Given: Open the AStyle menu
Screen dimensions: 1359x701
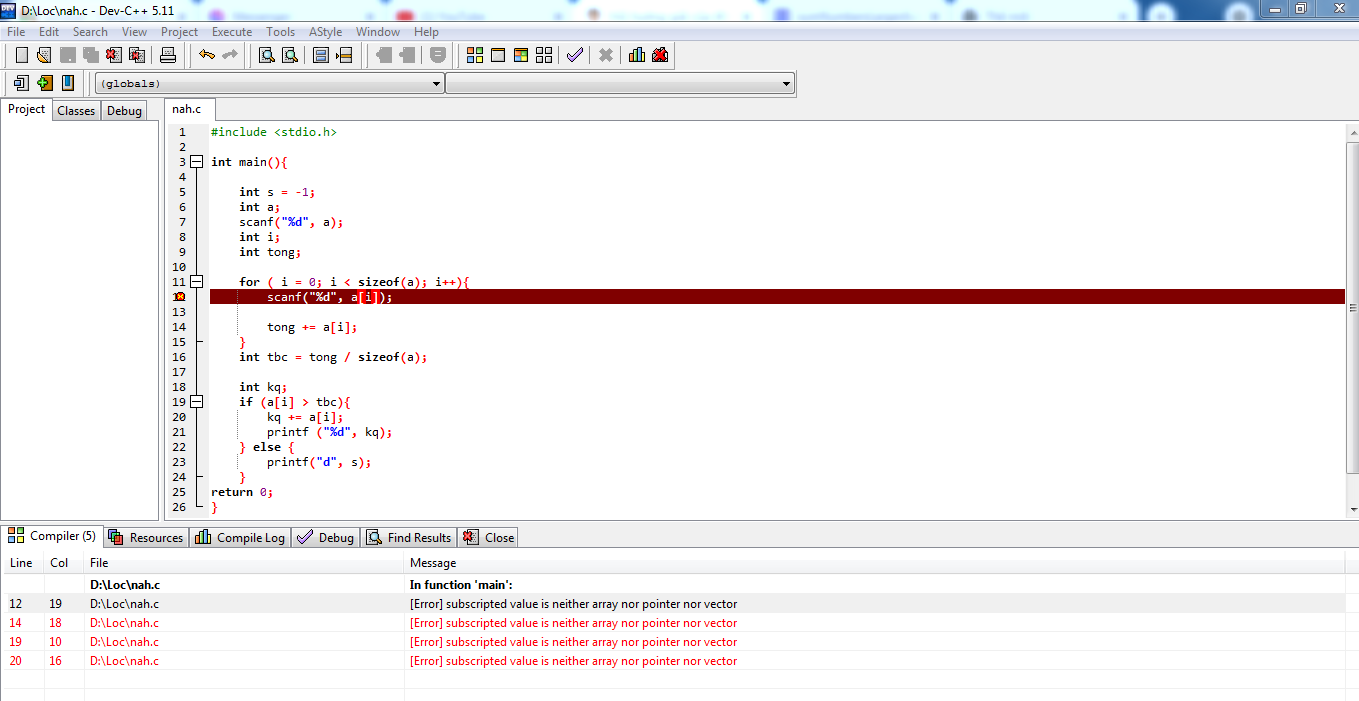Looking at the screenshot, I should coord(326,32).
